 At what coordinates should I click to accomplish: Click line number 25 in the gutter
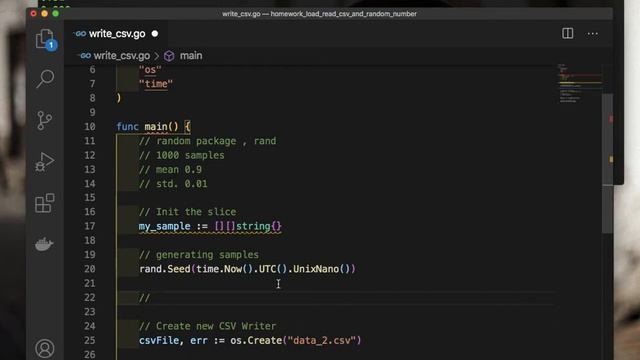pos(90,340)
